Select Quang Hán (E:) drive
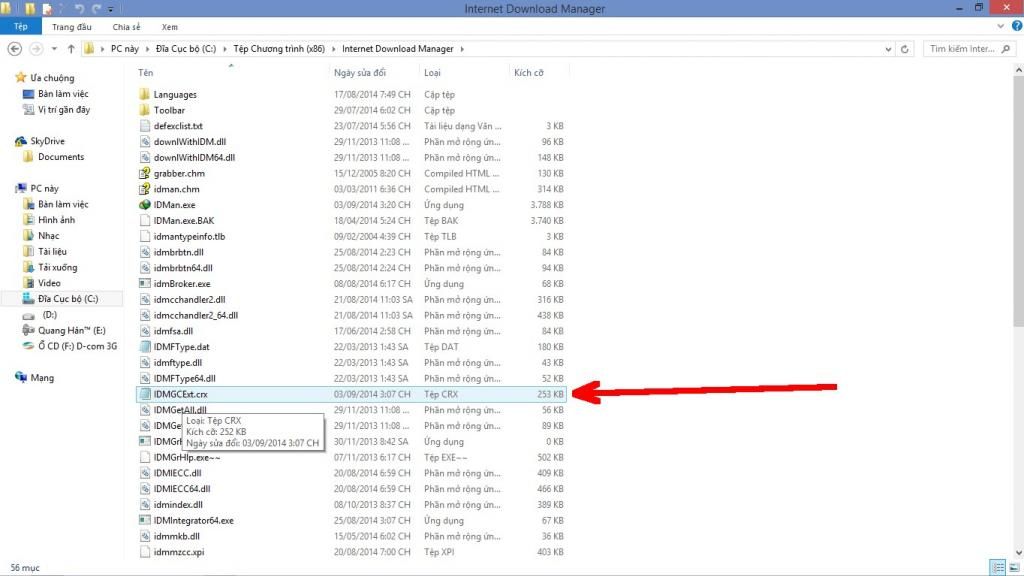1024x576 pixels. tap(64, 330)
